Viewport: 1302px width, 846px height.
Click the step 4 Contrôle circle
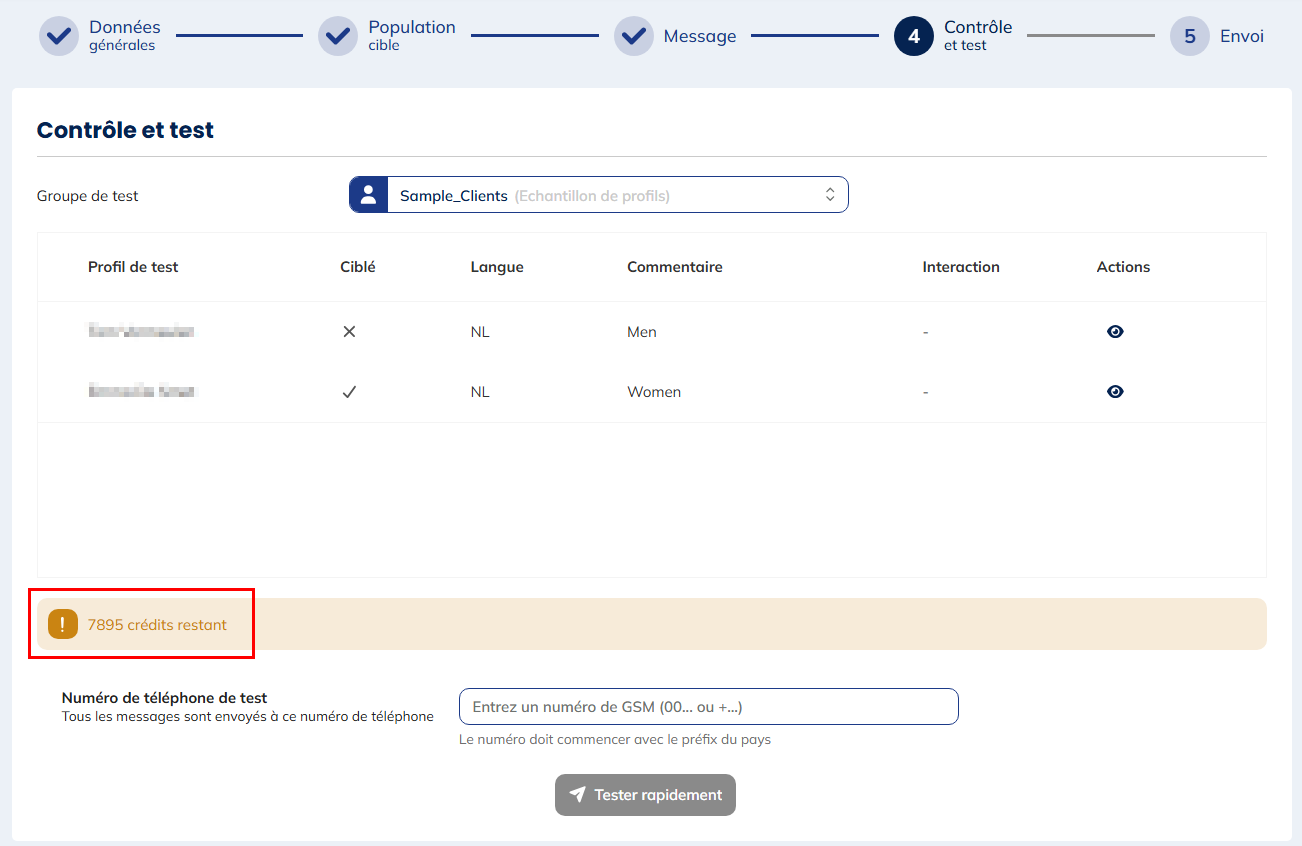pyautogui.click(x=914, y=36)
